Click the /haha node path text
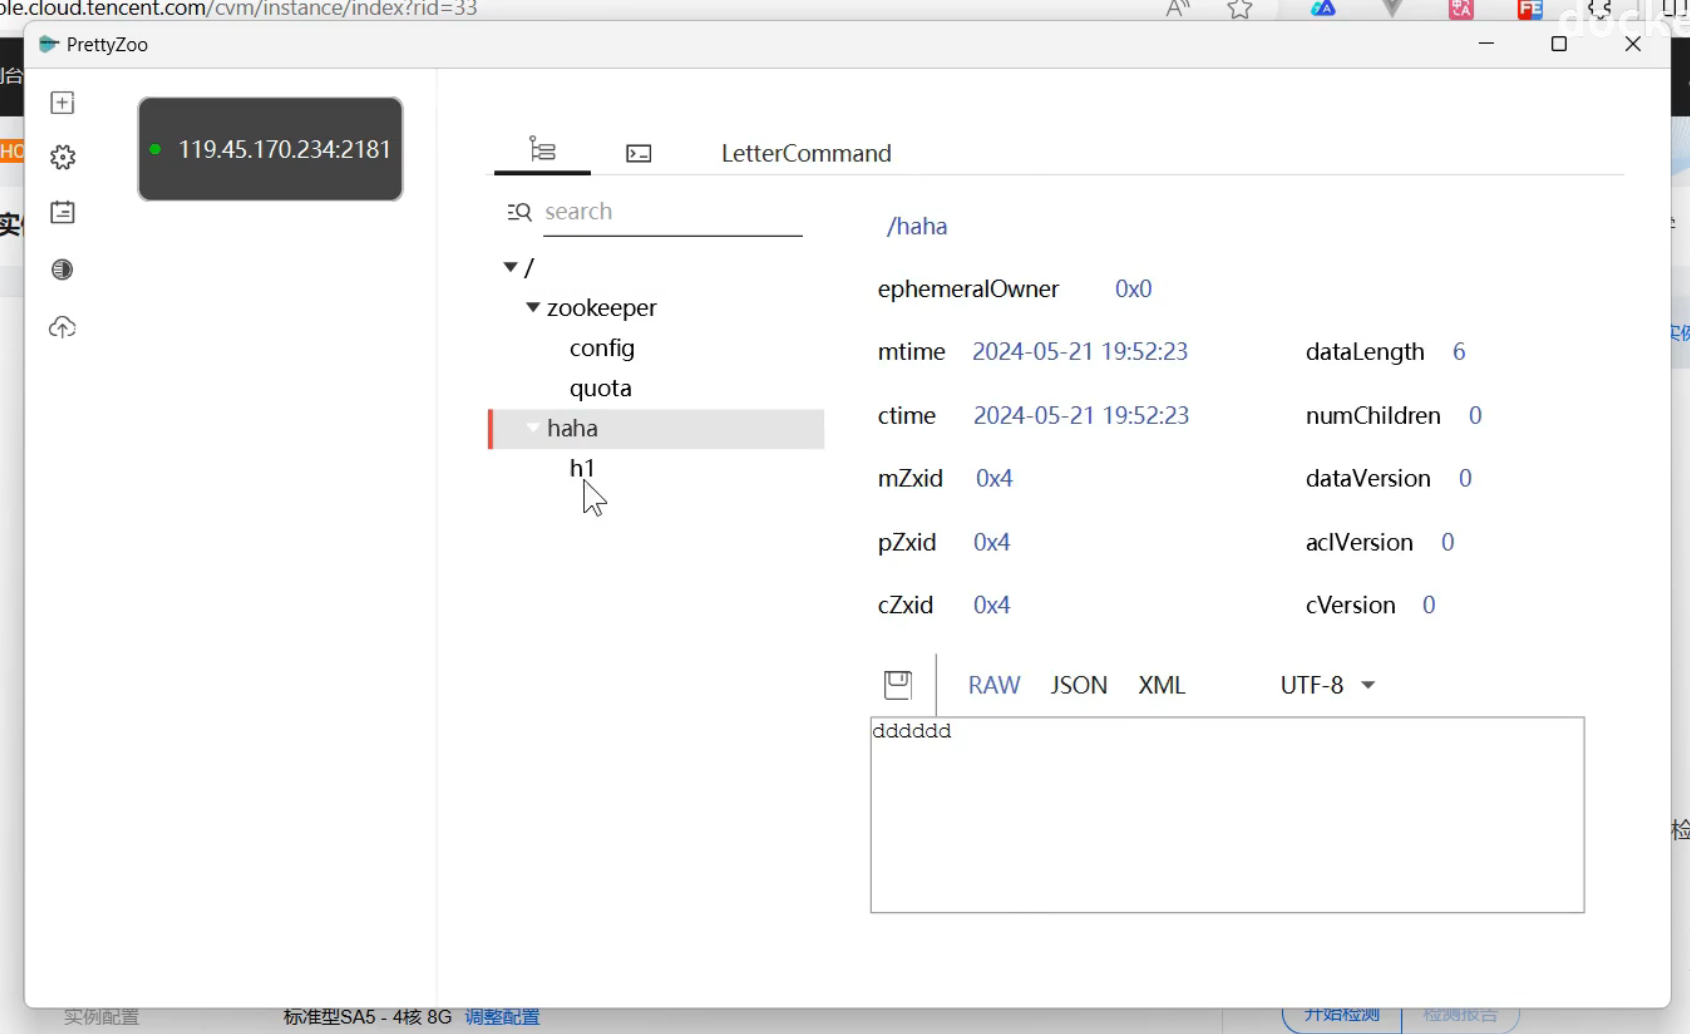Screen dimensions: 1690x1034 tap(917, 226)
